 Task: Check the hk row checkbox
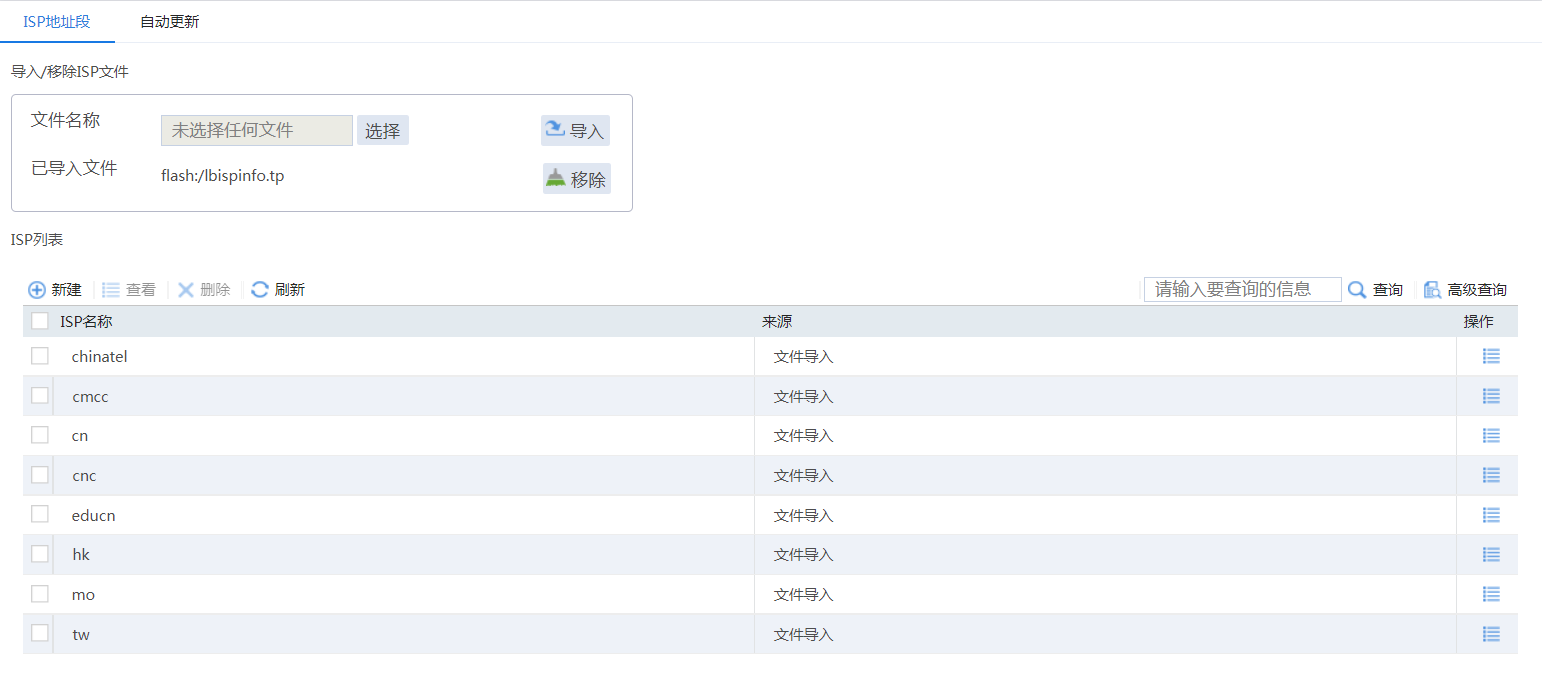tap(40, 554)
